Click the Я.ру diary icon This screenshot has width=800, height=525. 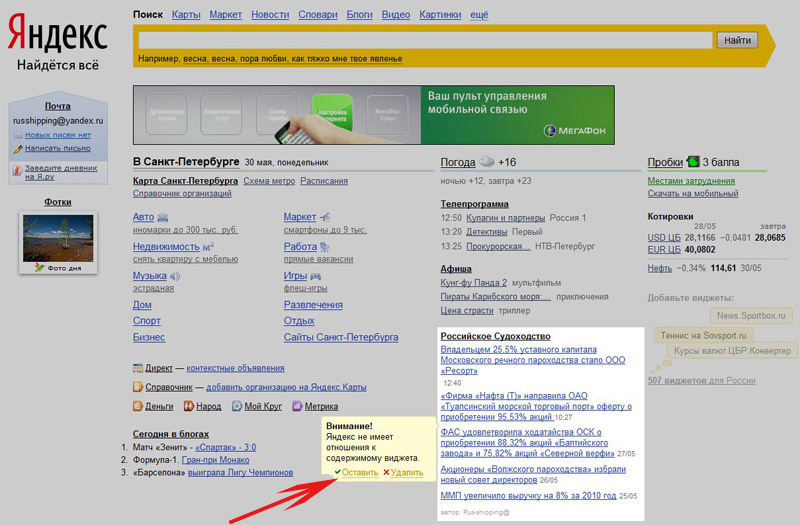pyautogui.click(x=17, y=171)
